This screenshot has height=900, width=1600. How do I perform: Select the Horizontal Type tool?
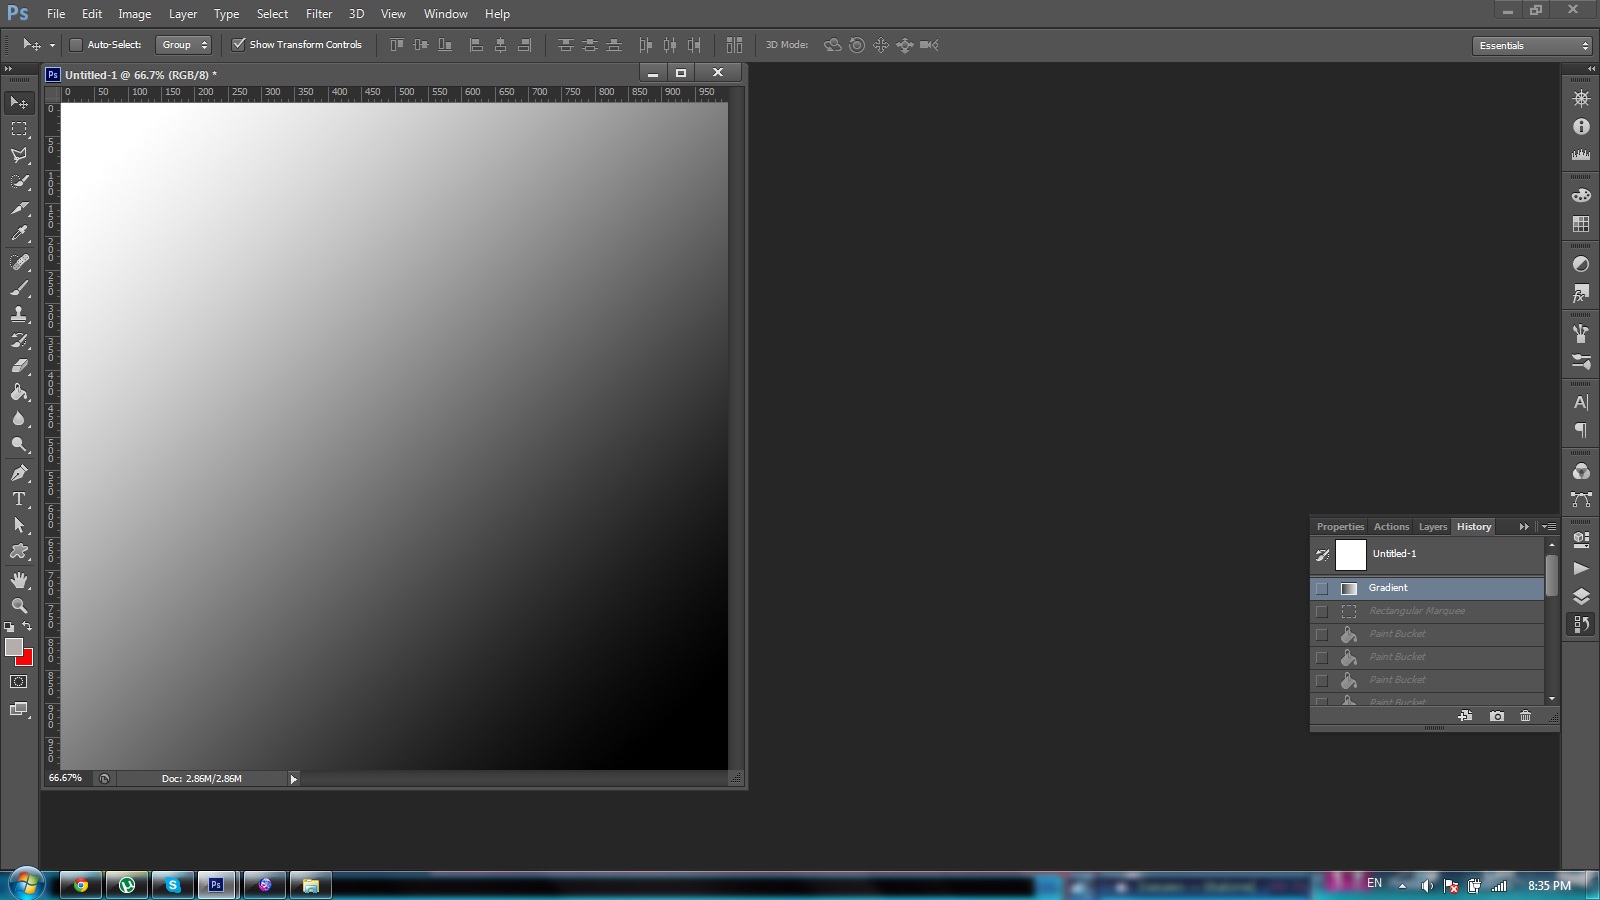[x=19, y=499]
